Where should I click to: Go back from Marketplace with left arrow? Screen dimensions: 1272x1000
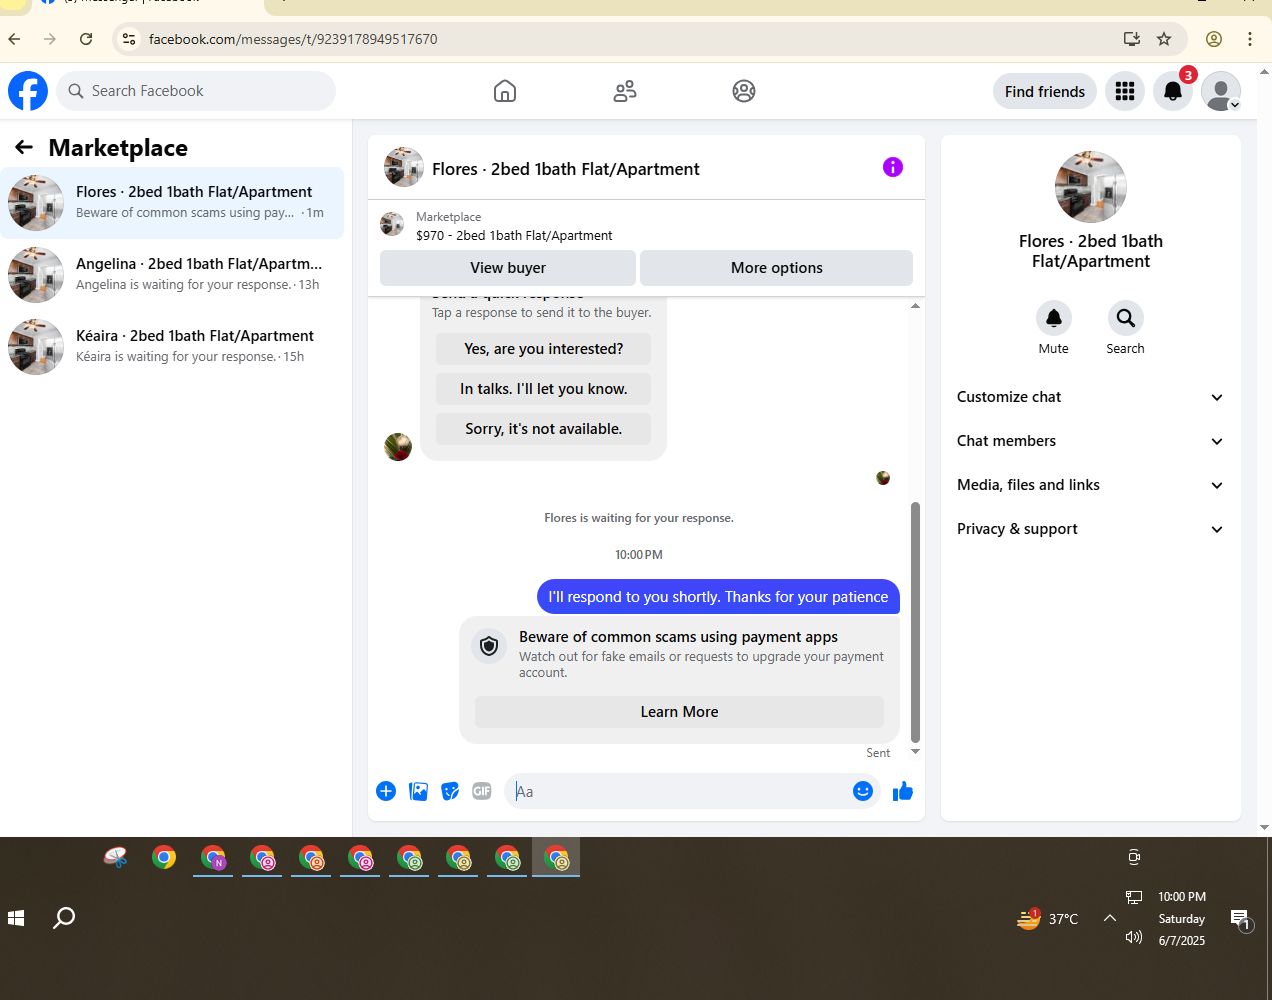click(x=24, y=148)
